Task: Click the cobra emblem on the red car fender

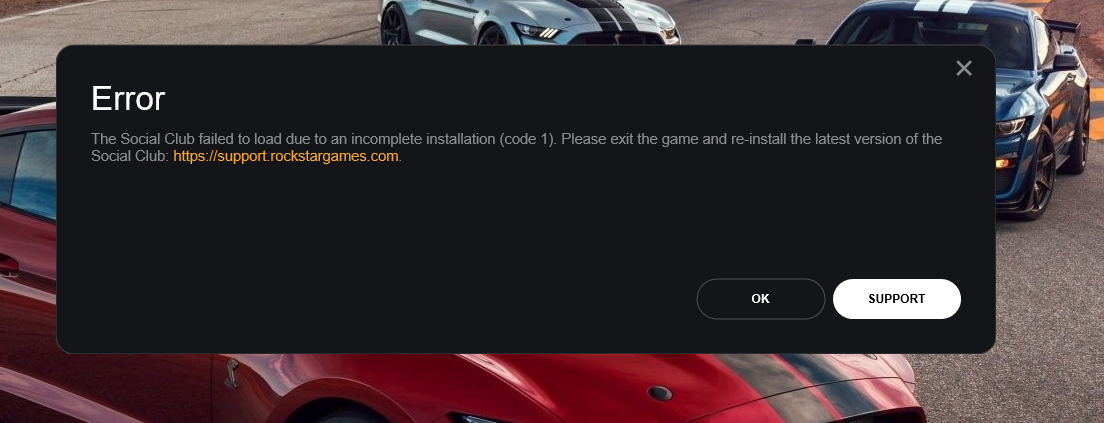Action: 231,373
